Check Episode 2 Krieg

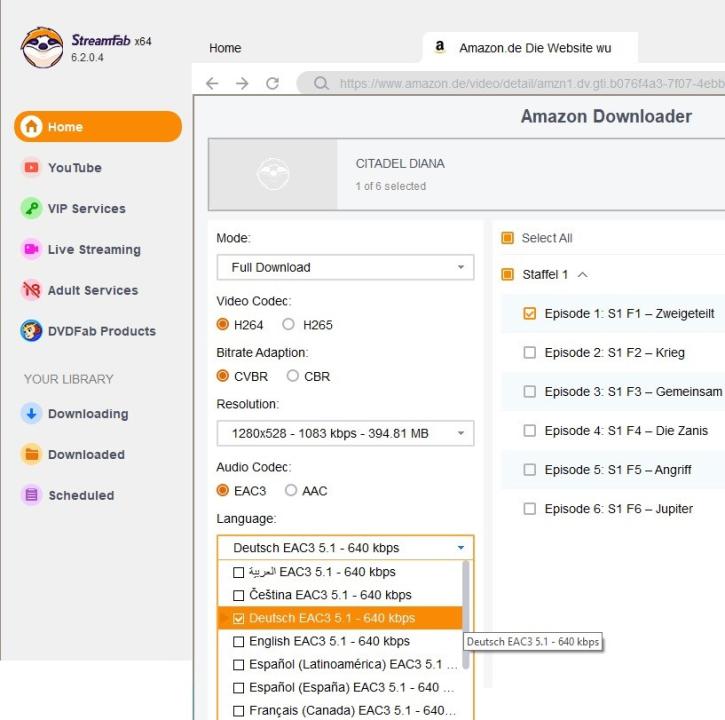point(529,353)
